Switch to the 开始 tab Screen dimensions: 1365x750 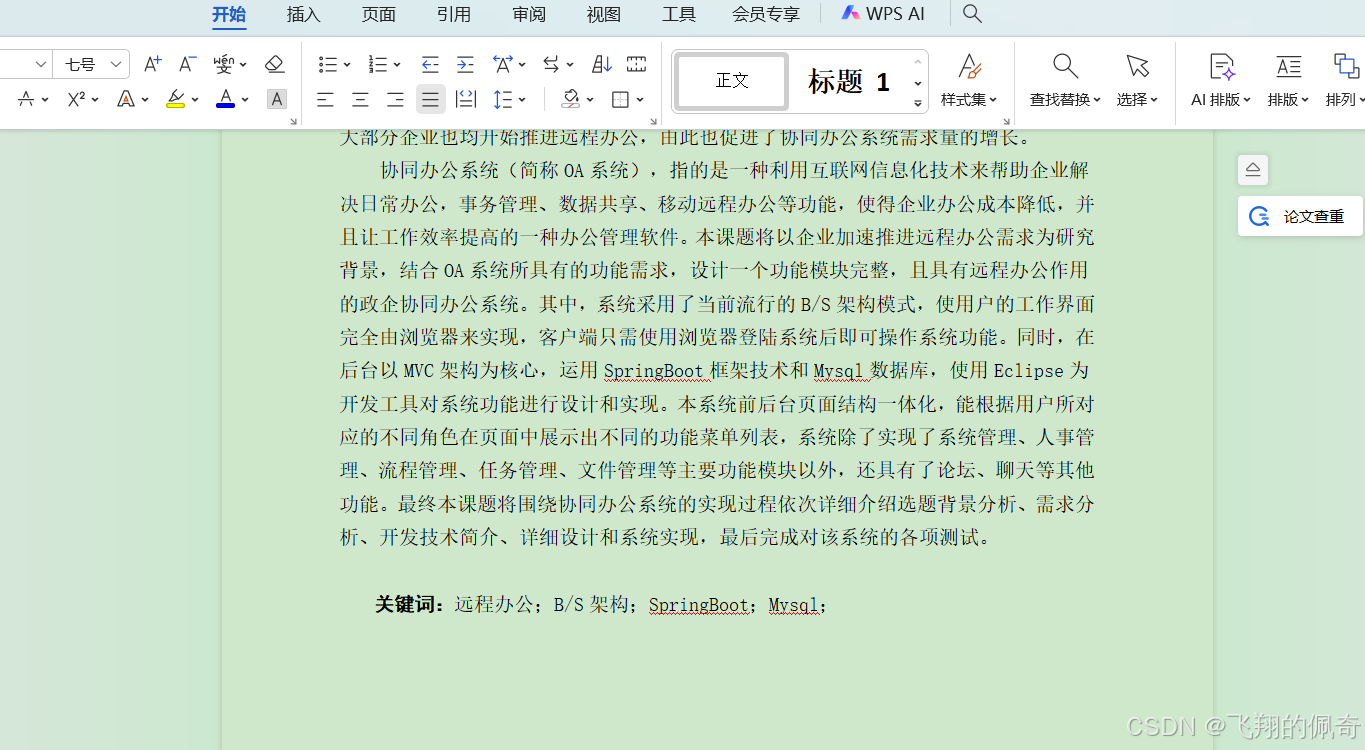point(229,14)
